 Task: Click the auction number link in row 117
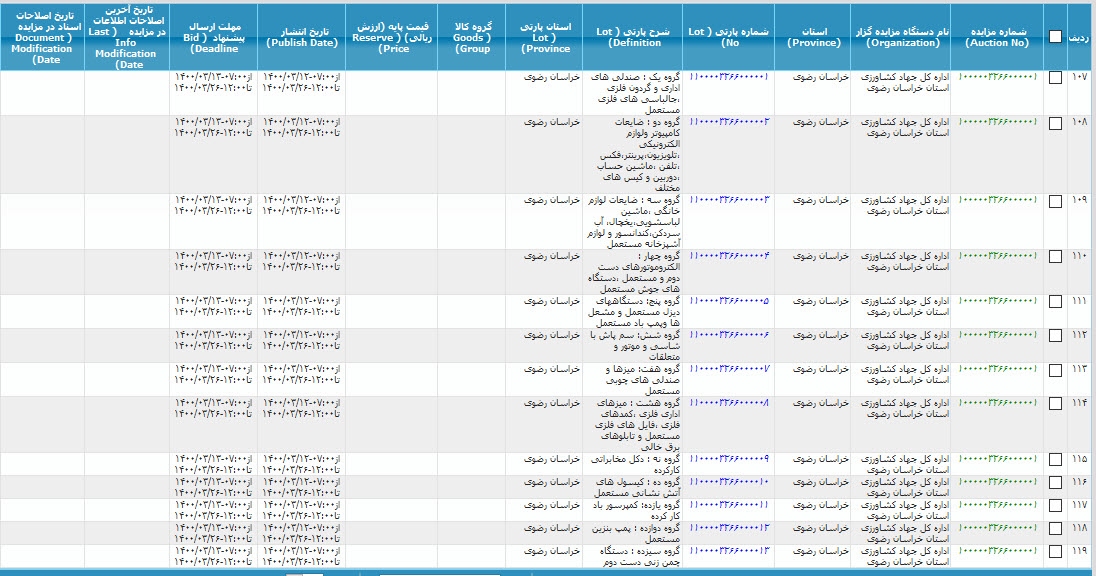(997, 504)
